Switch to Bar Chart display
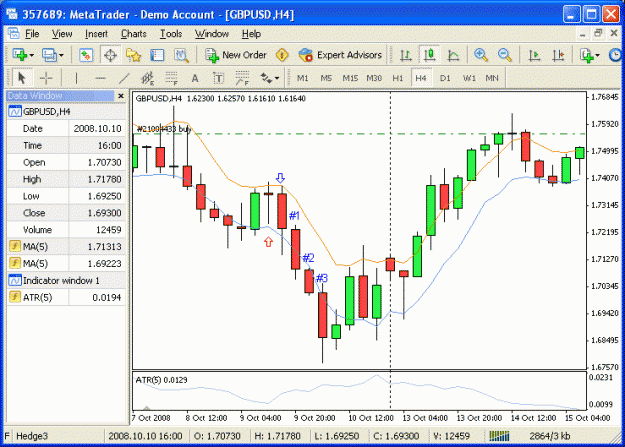 click(406, 55)
